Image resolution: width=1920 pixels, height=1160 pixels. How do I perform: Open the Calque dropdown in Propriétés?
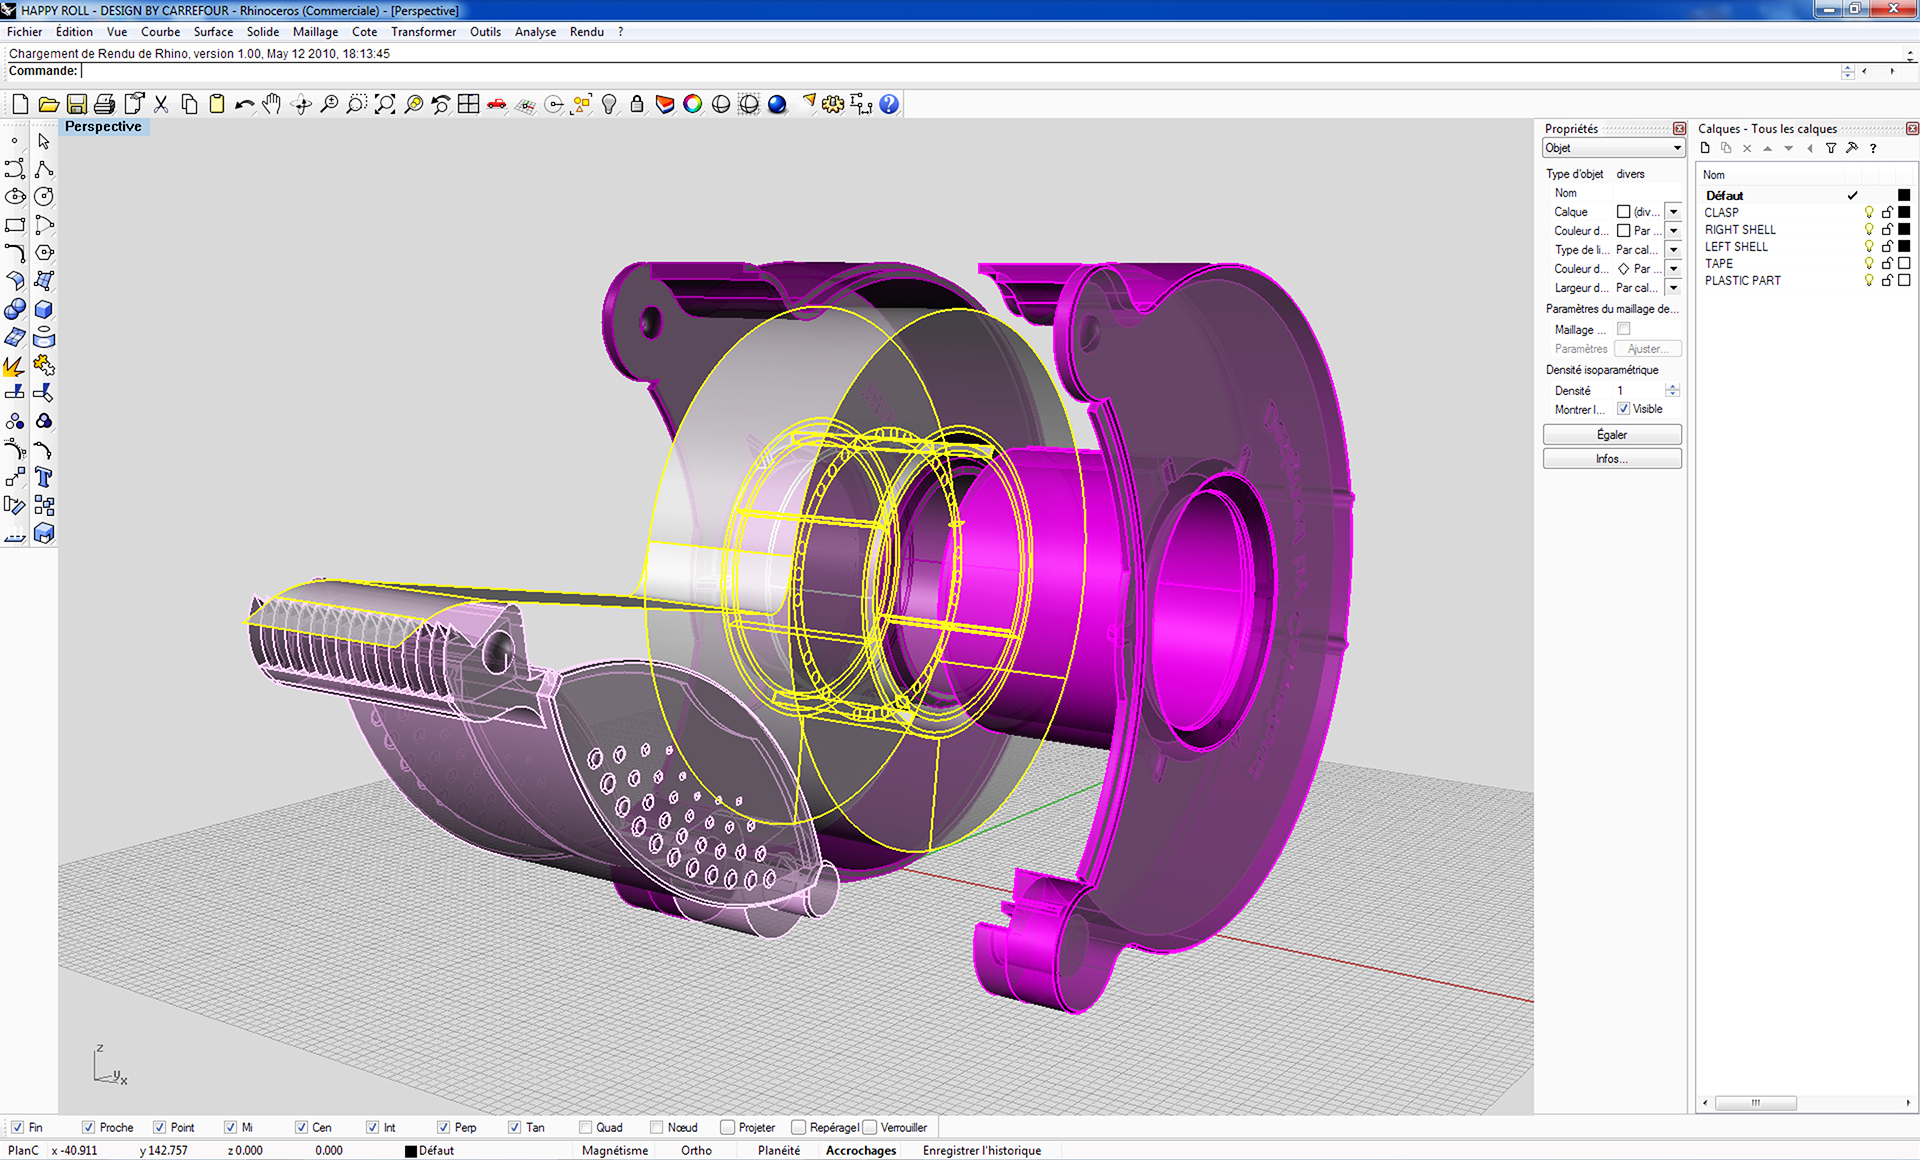[1673, 211]
